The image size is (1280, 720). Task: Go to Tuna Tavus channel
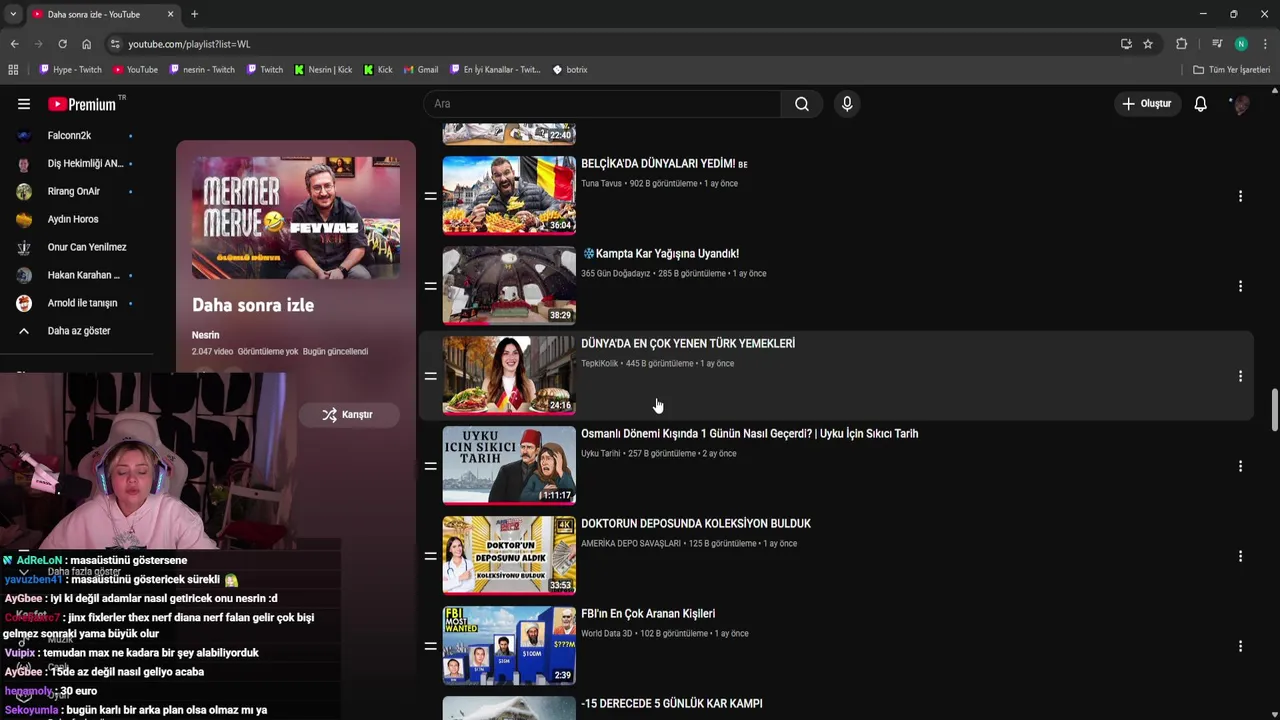pyautogui.click(x=601, y=184)
